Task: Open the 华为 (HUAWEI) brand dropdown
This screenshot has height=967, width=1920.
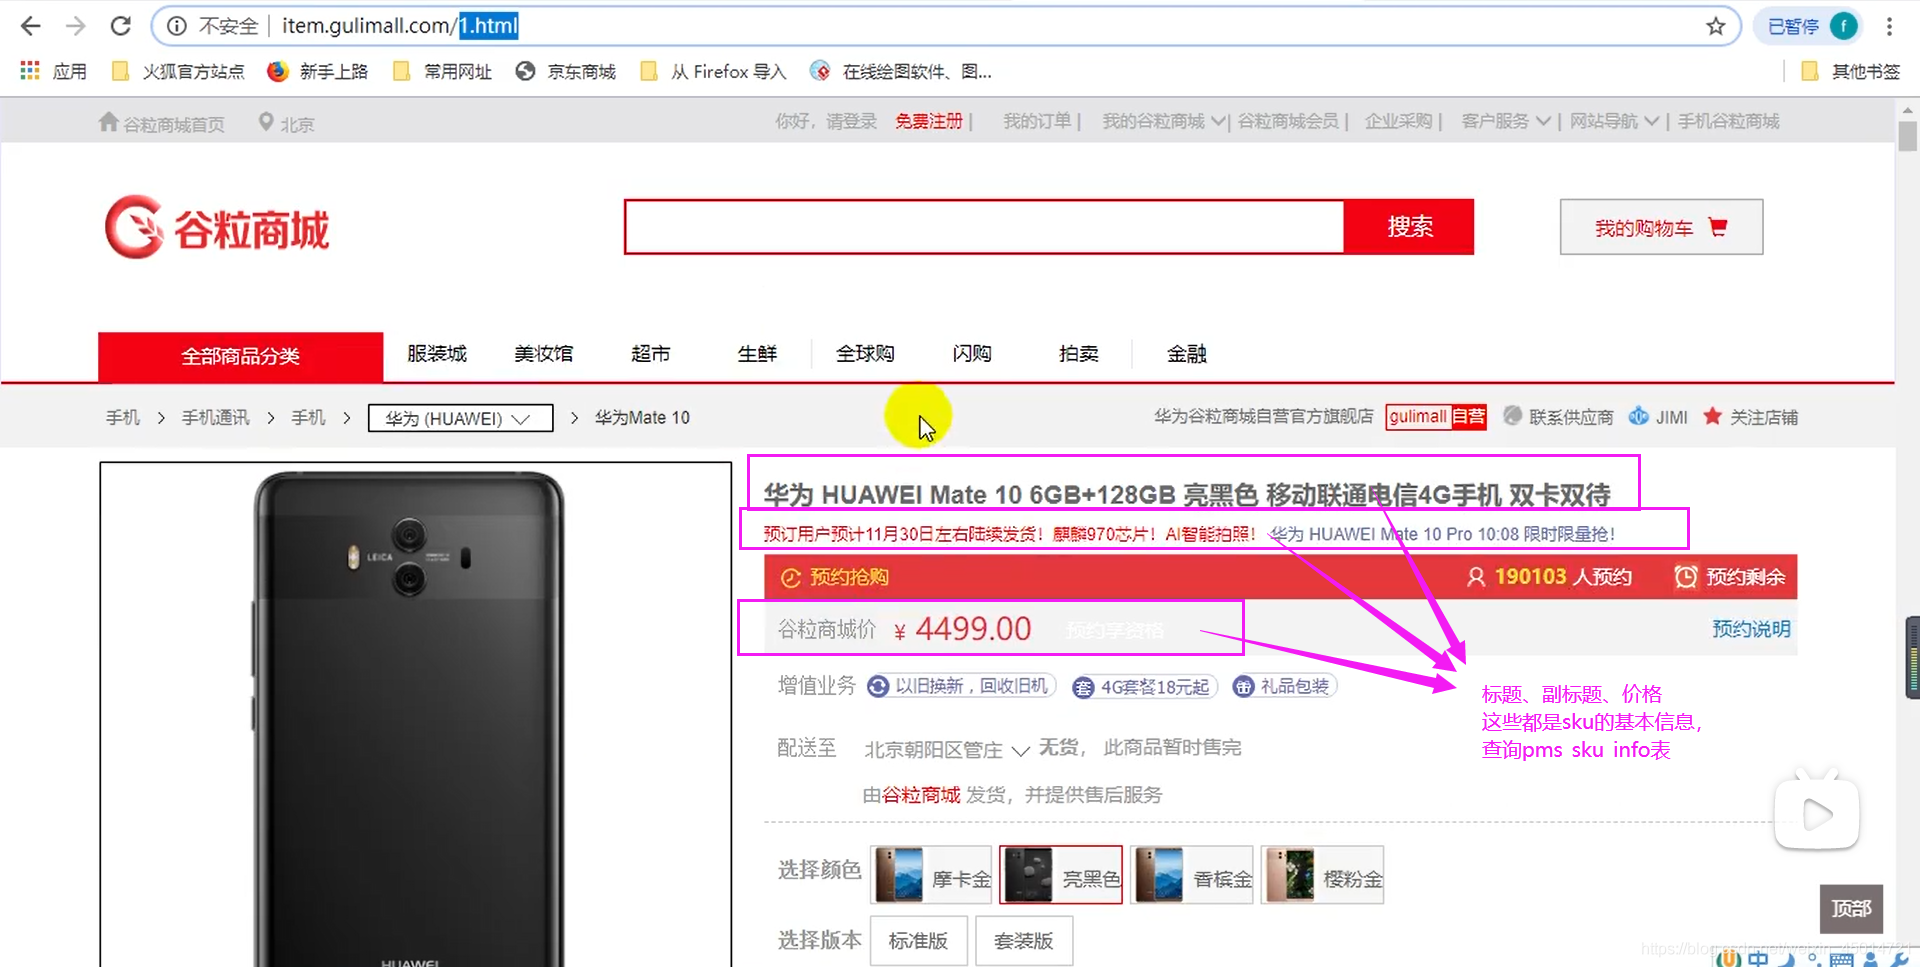Action: (x=460, y=418)
